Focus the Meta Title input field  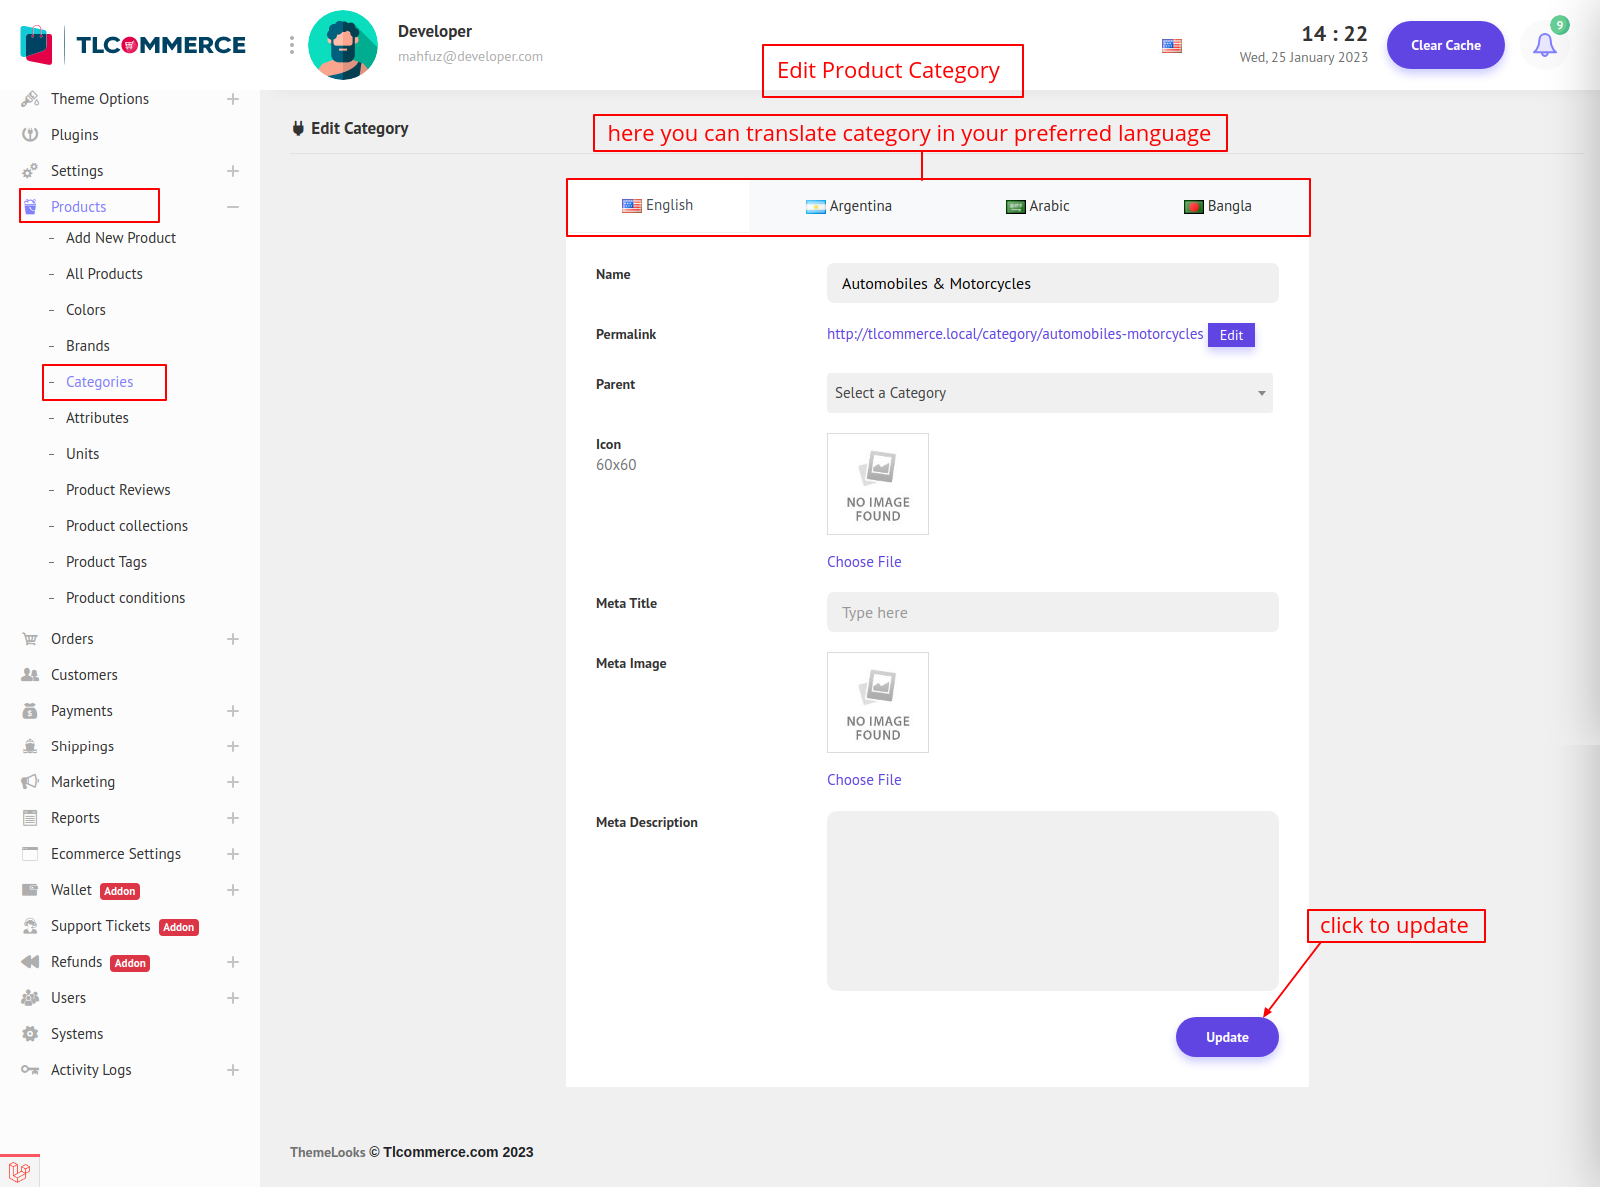[1052, 612]
